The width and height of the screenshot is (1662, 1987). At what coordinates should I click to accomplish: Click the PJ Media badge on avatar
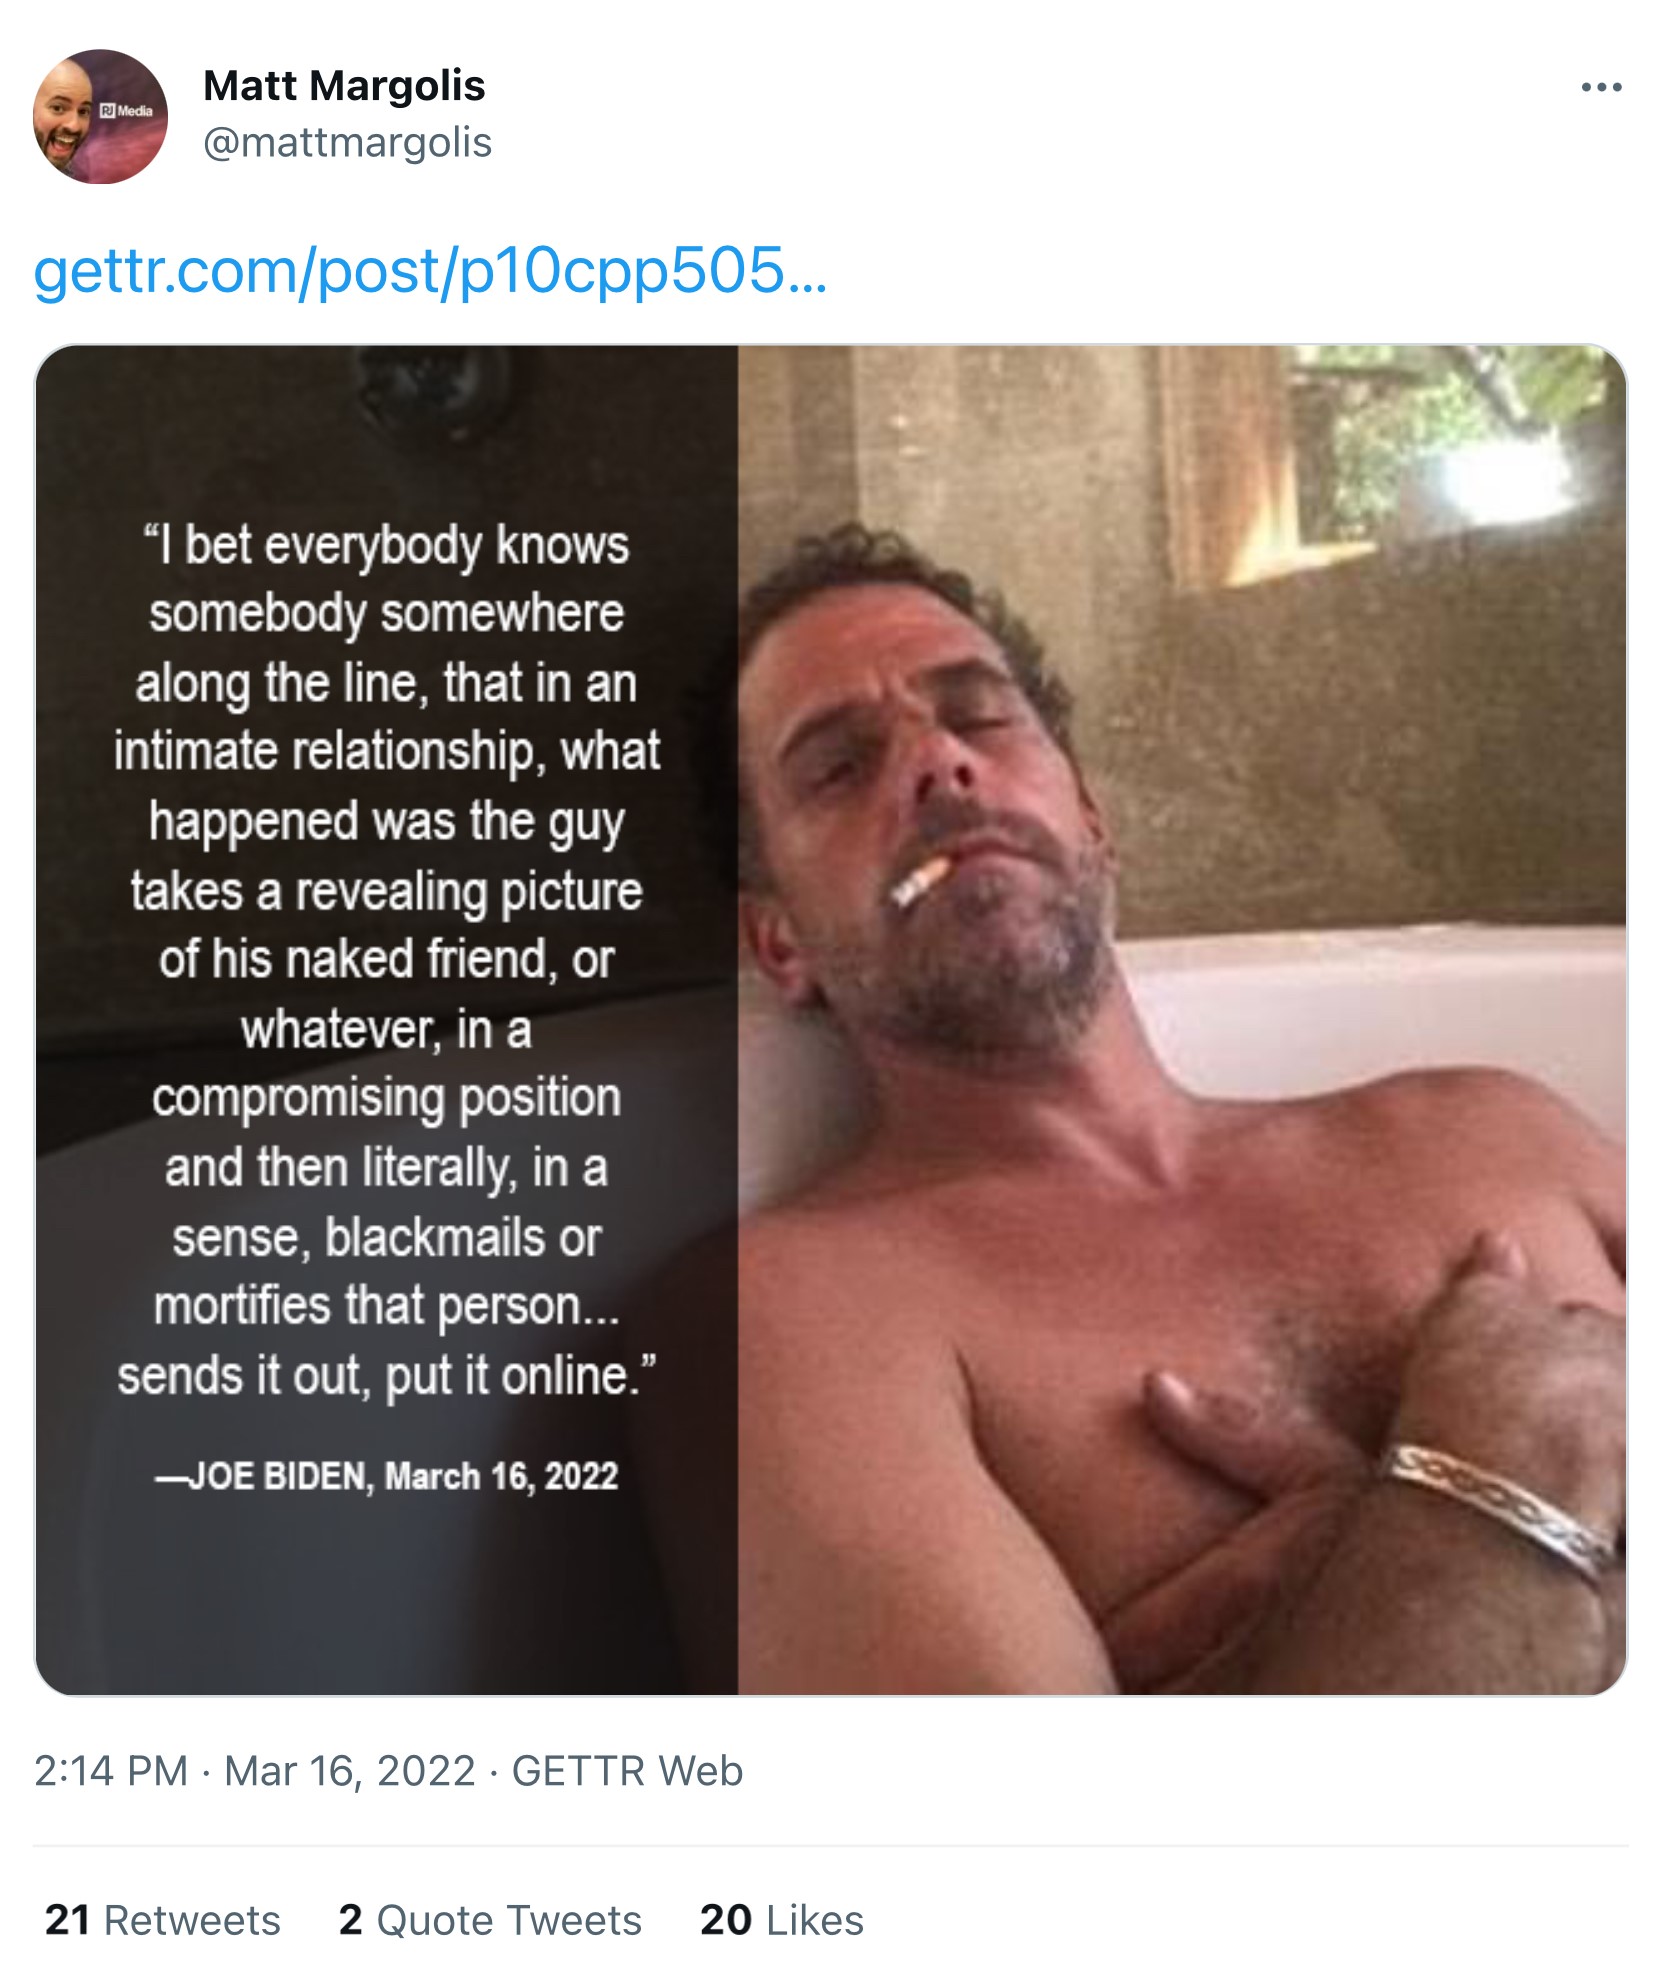pyautogui.click(x=127, y=111)
